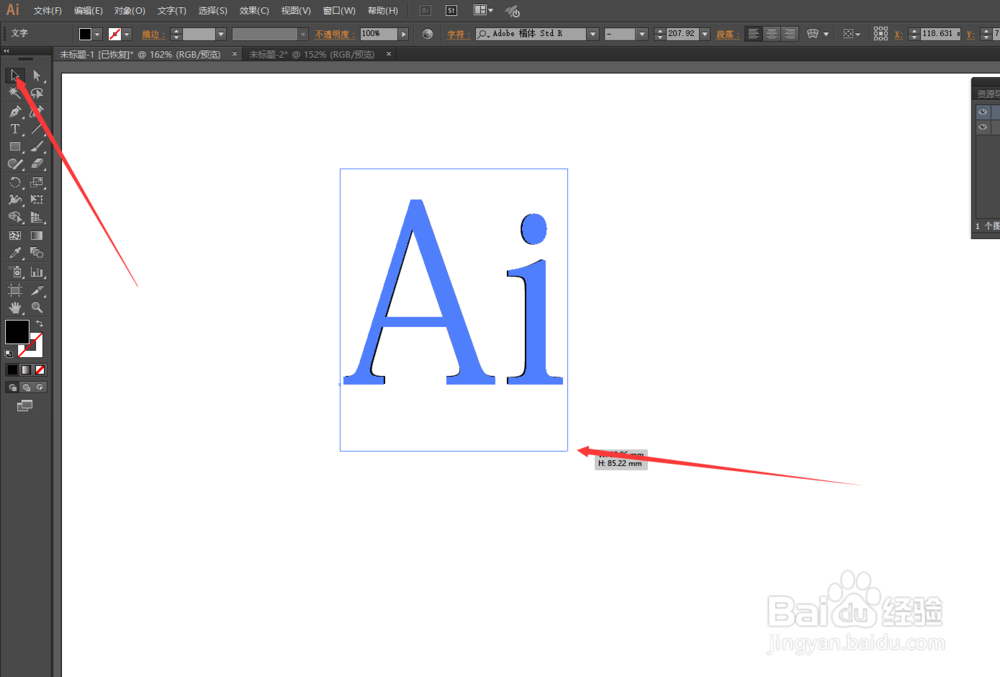Swap fill and stroke colors
Viewport: 1000px width, 677px height.
pyautogui.click(x=40, y=324)
